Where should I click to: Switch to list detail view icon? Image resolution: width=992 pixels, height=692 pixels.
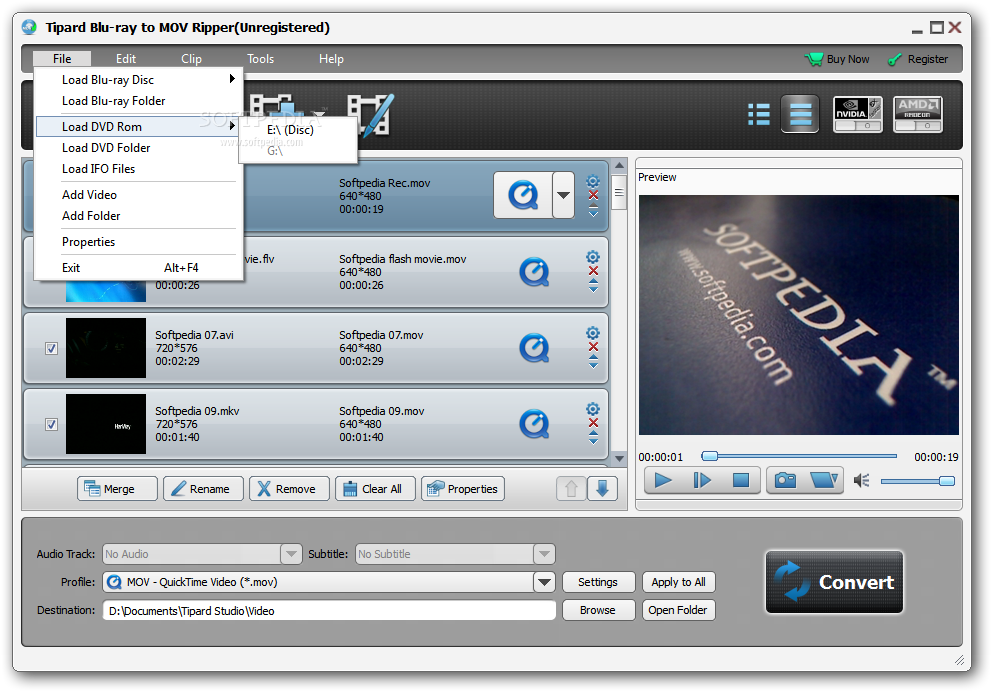coord(759,114)
